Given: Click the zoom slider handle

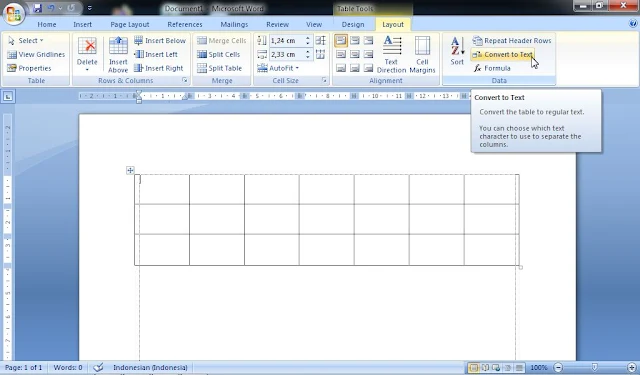Looking at the screenshot, I should pyautogui.click(x=595, y=368).
